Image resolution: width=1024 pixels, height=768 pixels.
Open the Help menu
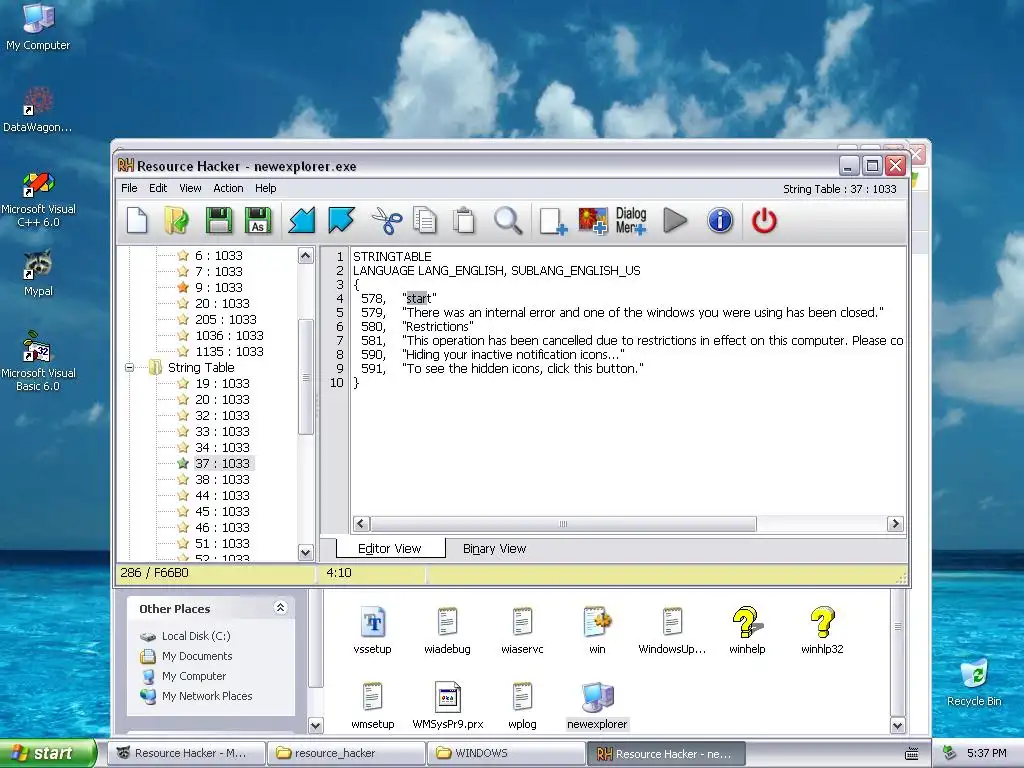[265, 188]
